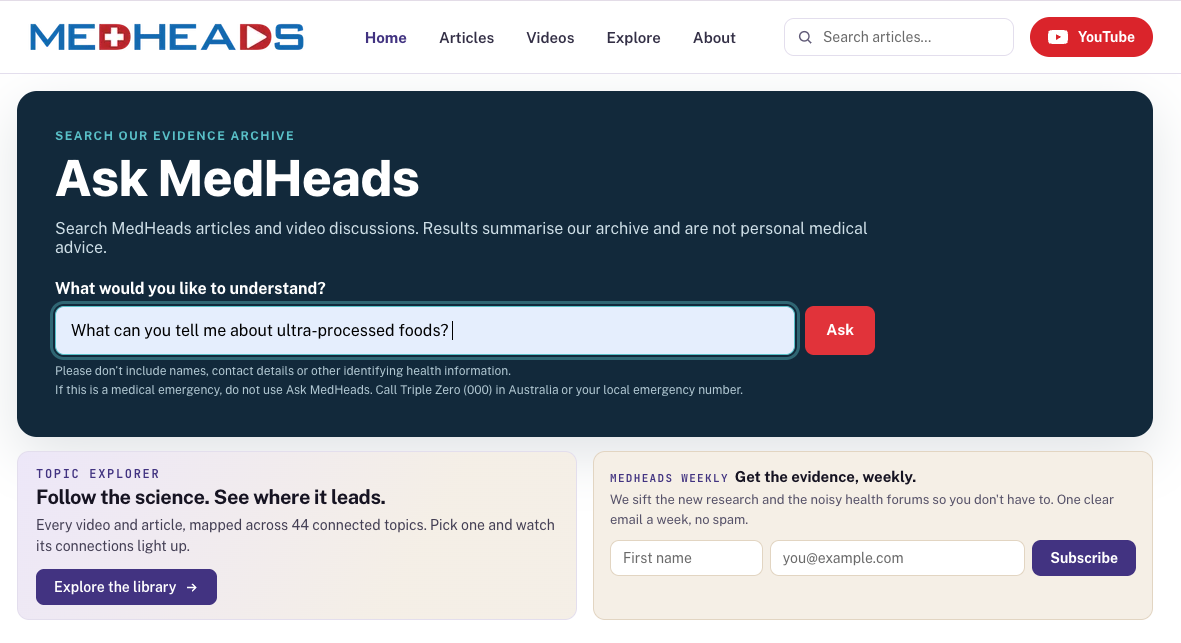Click the MedHeads logo

point(166,37)
